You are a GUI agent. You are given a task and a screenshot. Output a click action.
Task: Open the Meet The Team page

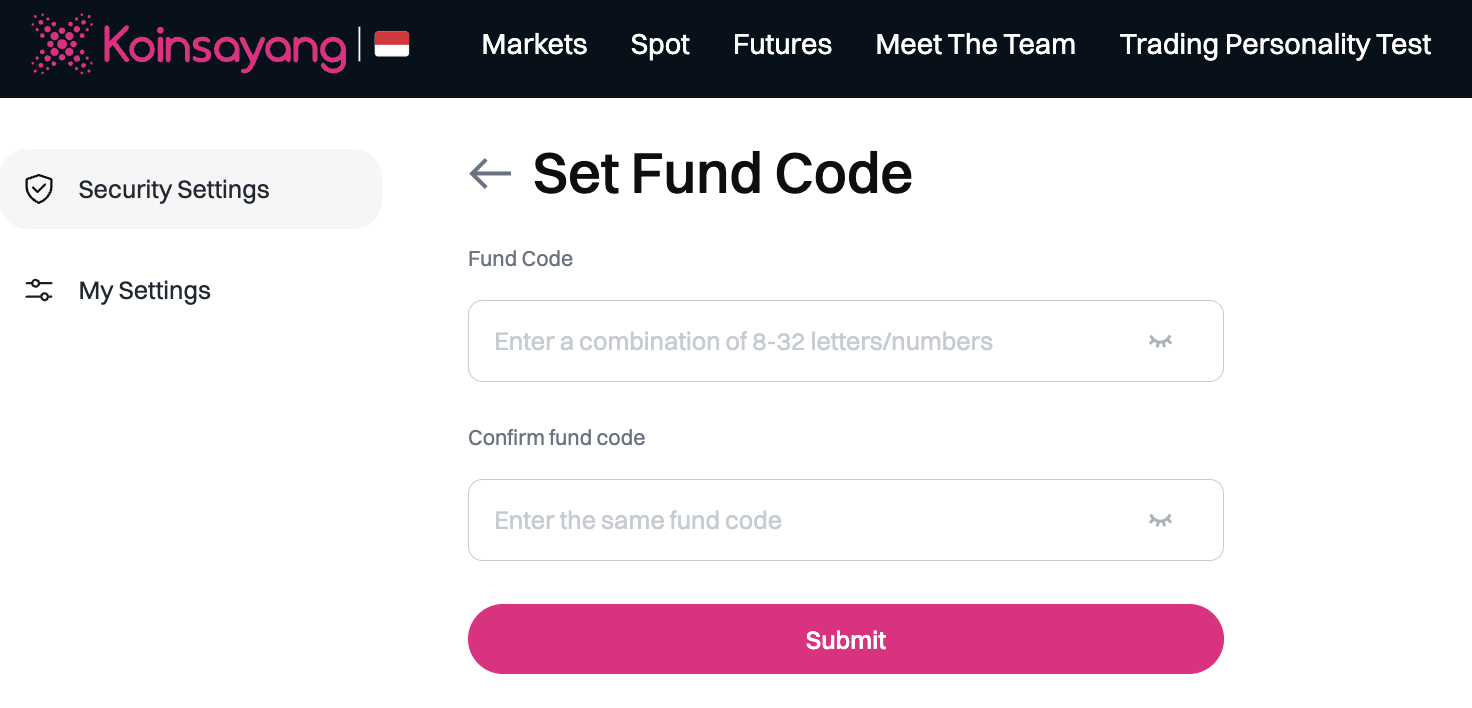pos(975,45)
